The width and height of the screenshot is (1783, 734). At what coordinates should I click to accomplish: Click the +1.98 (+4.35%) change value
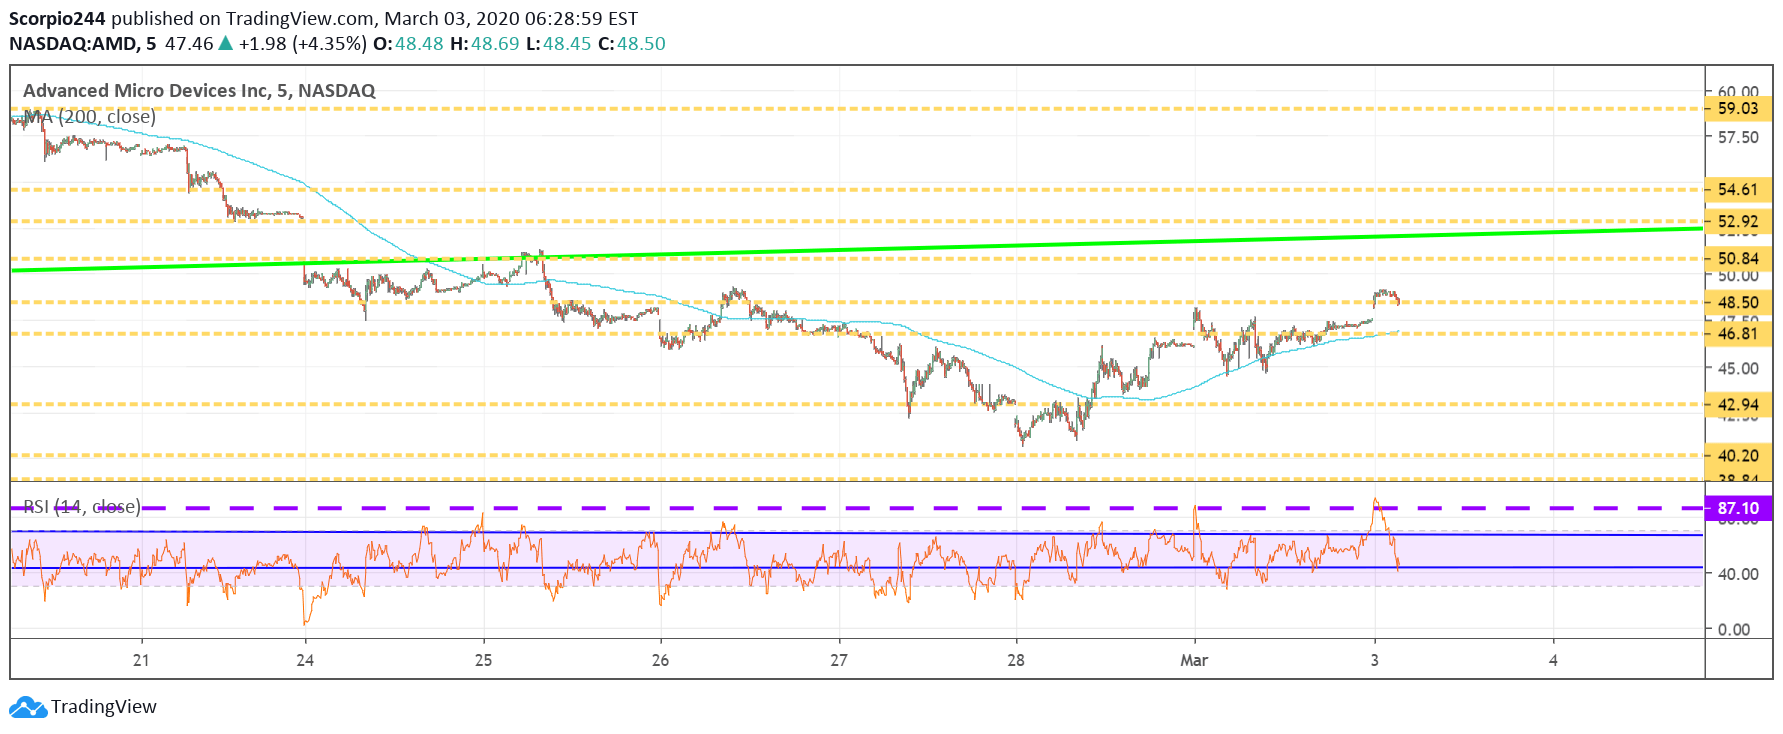[x=302, y=44]
